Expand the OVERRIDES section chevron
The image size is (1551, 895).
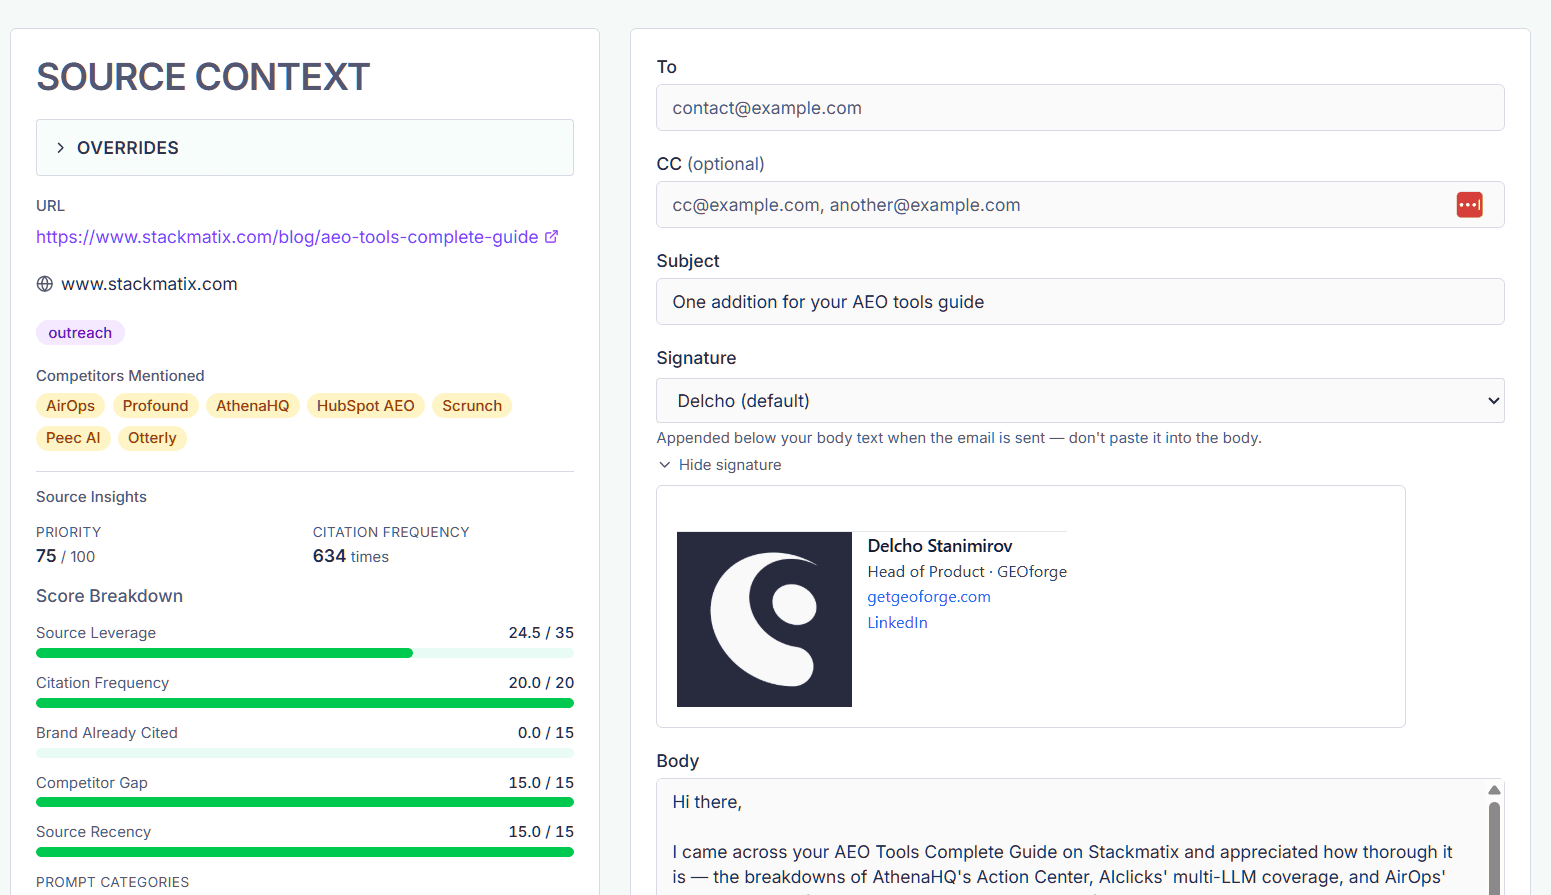click(x=61, y=148)
